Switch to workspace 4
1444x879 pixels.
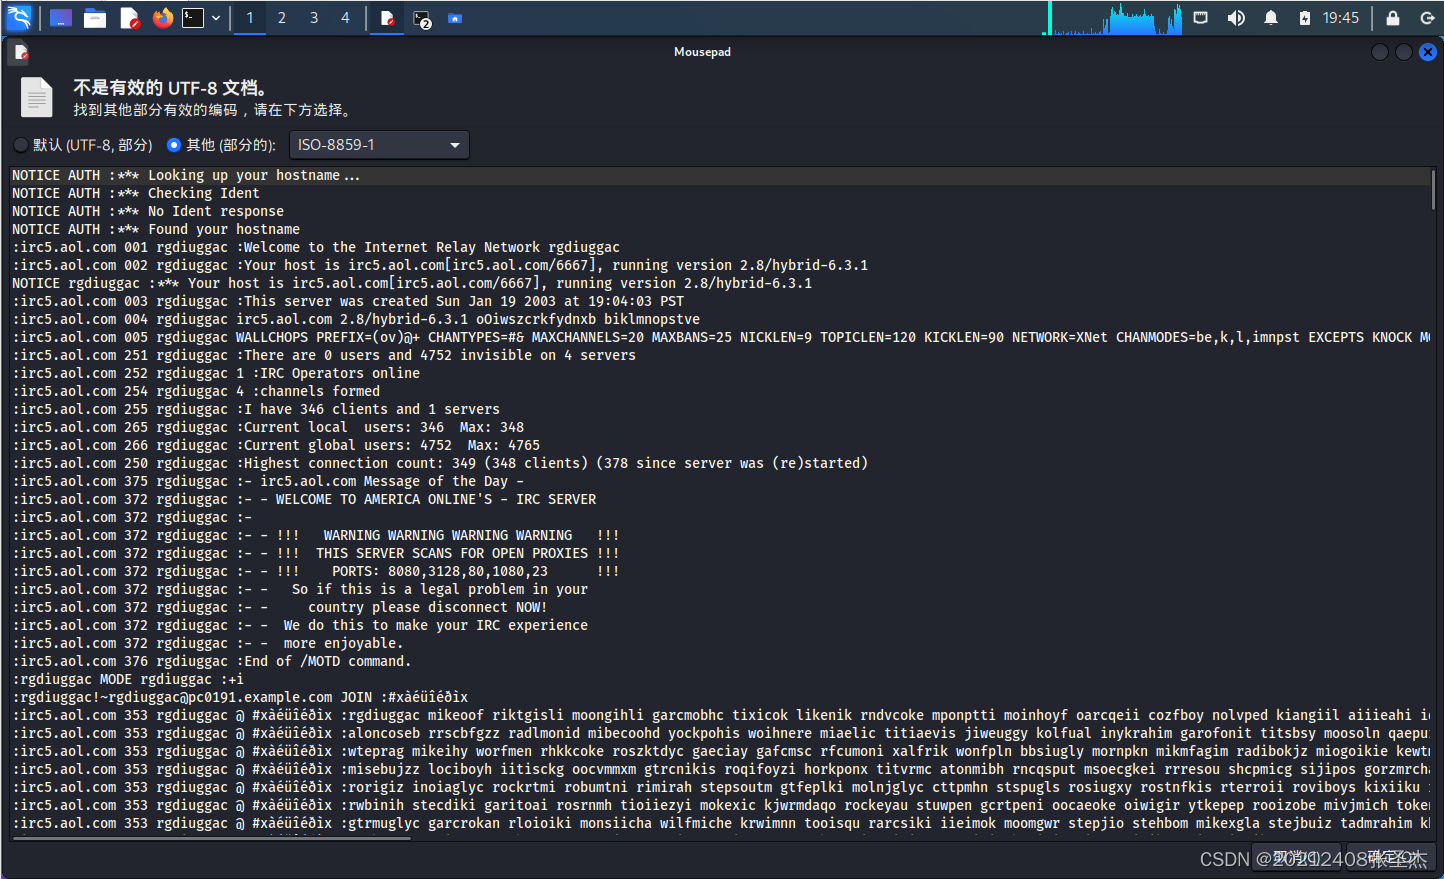(x=346, y=18)
